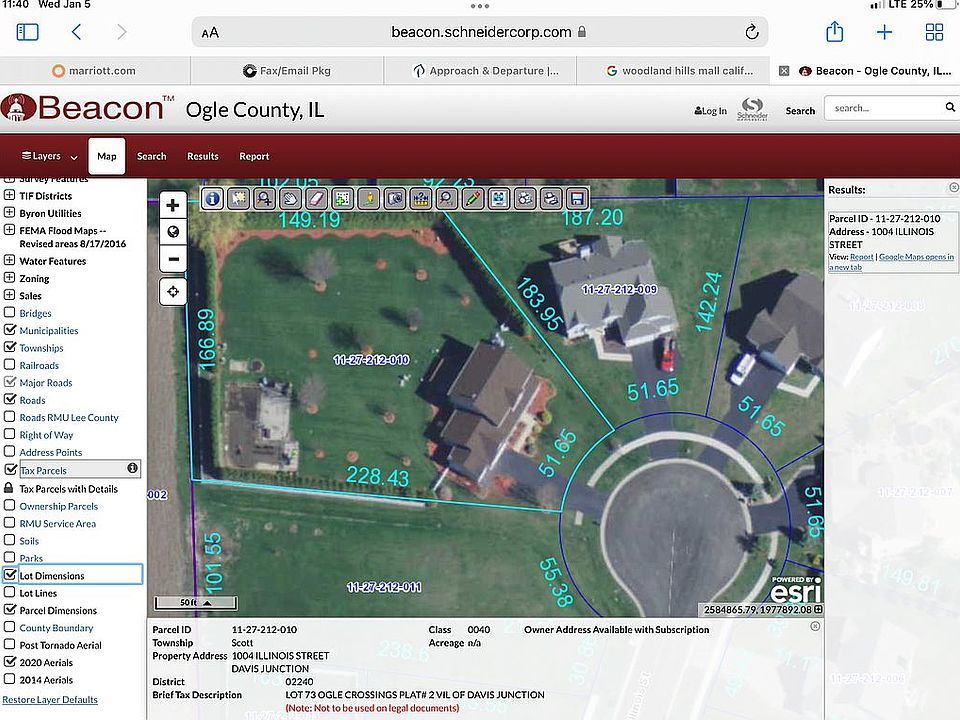Click the locate crosshair button on map
The image size is (960, 720).
[x=173, y=291]
